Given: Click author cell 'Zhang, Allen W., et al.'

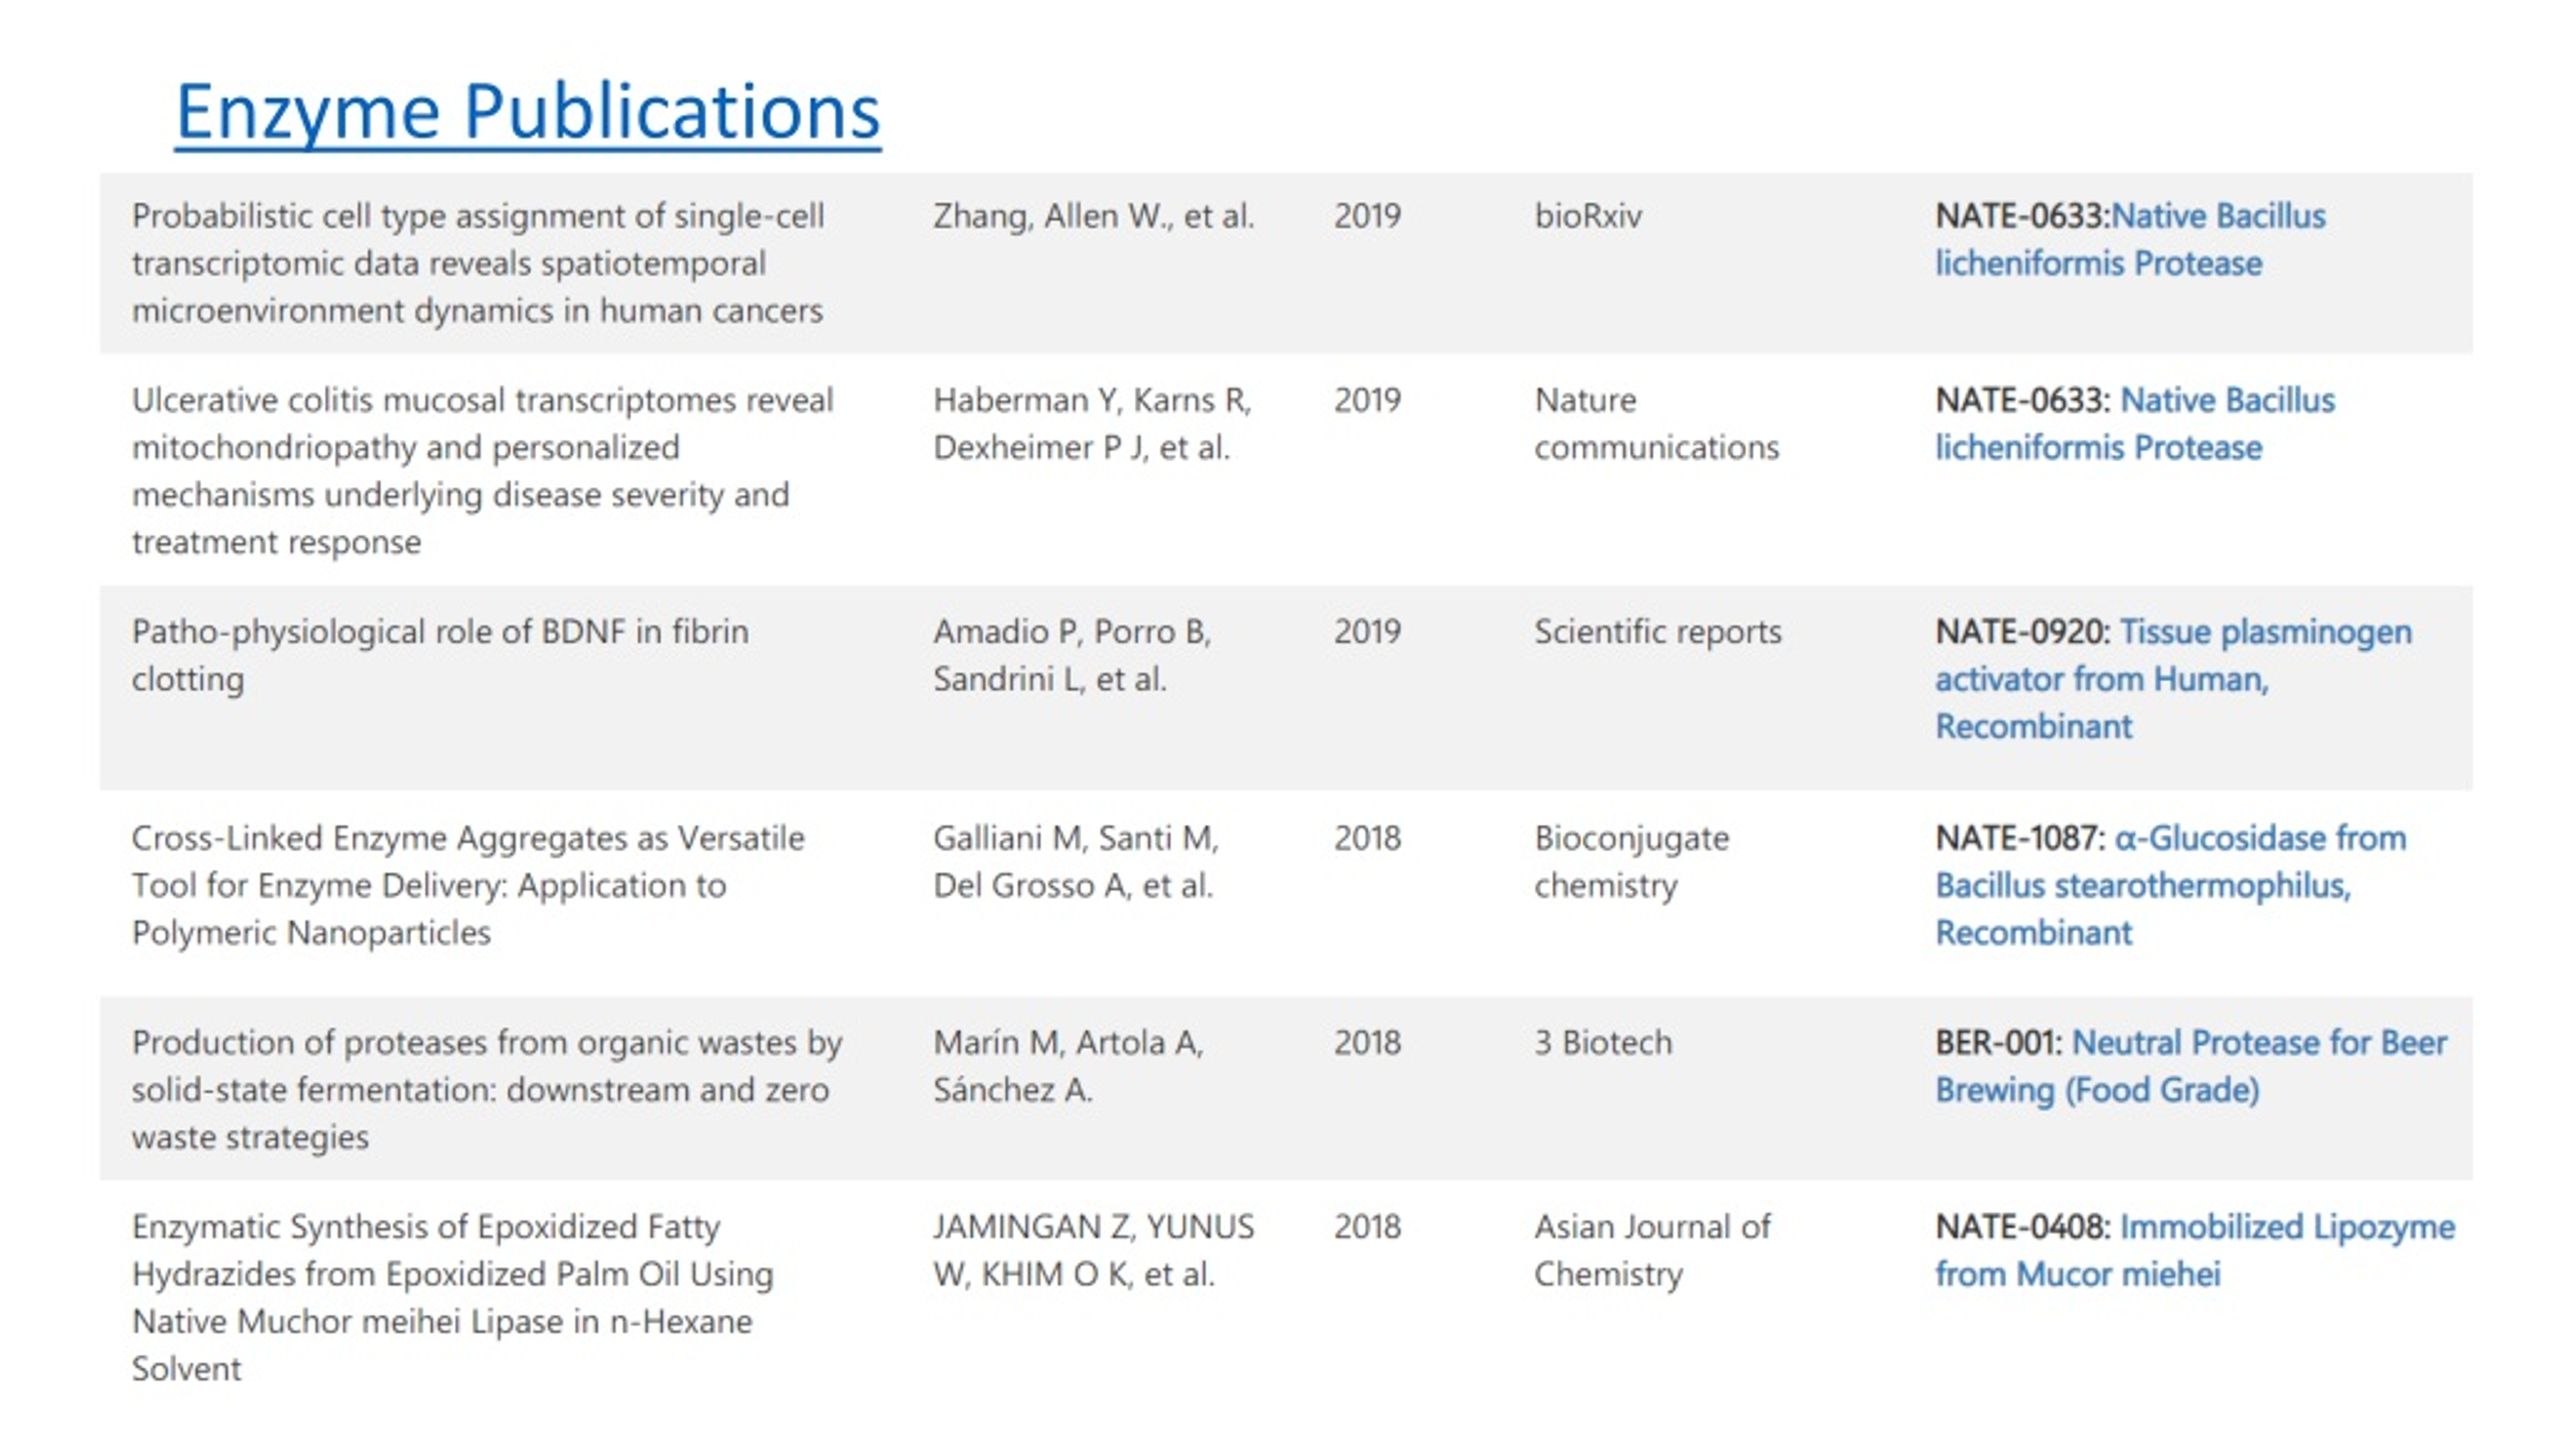Looking at the screenshot, I should coord(1094,216).
